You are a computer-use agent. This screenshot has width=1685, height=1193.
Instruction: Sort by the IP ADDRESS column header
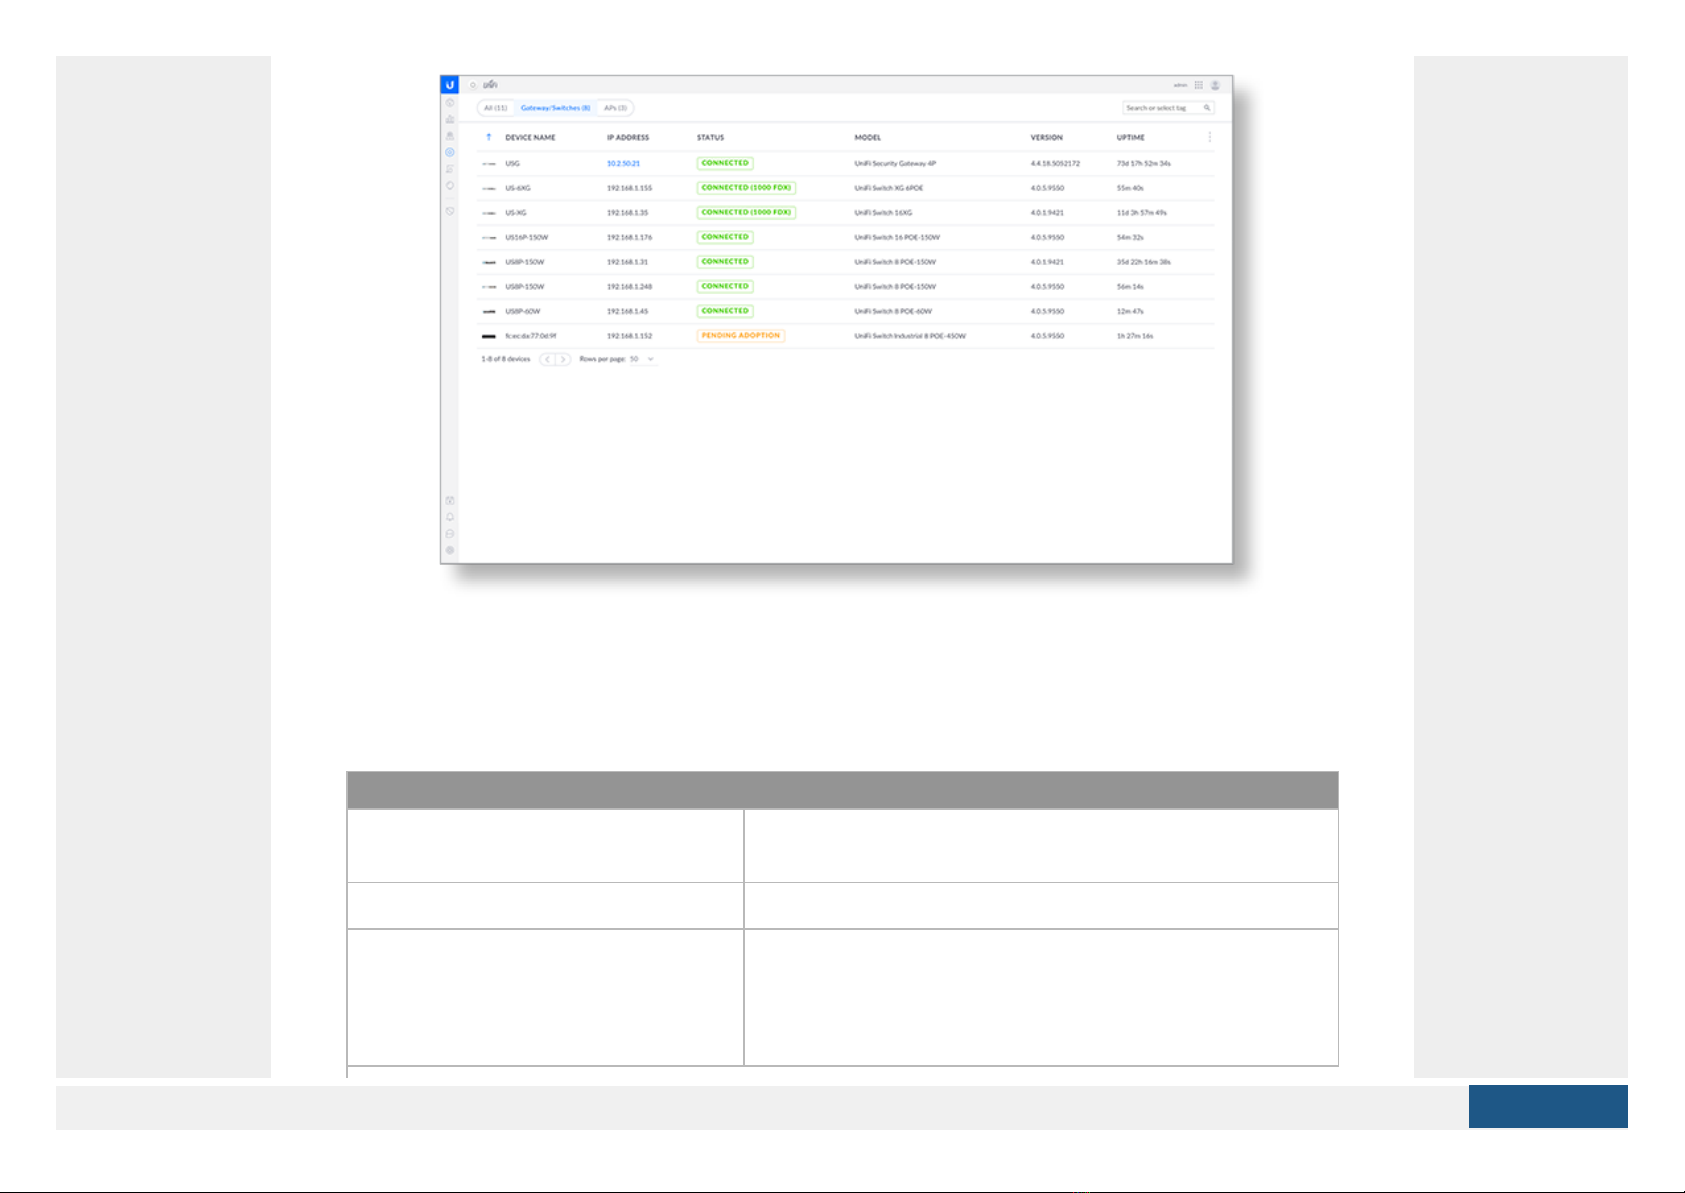pyautogui.click(x=628, y=137)
